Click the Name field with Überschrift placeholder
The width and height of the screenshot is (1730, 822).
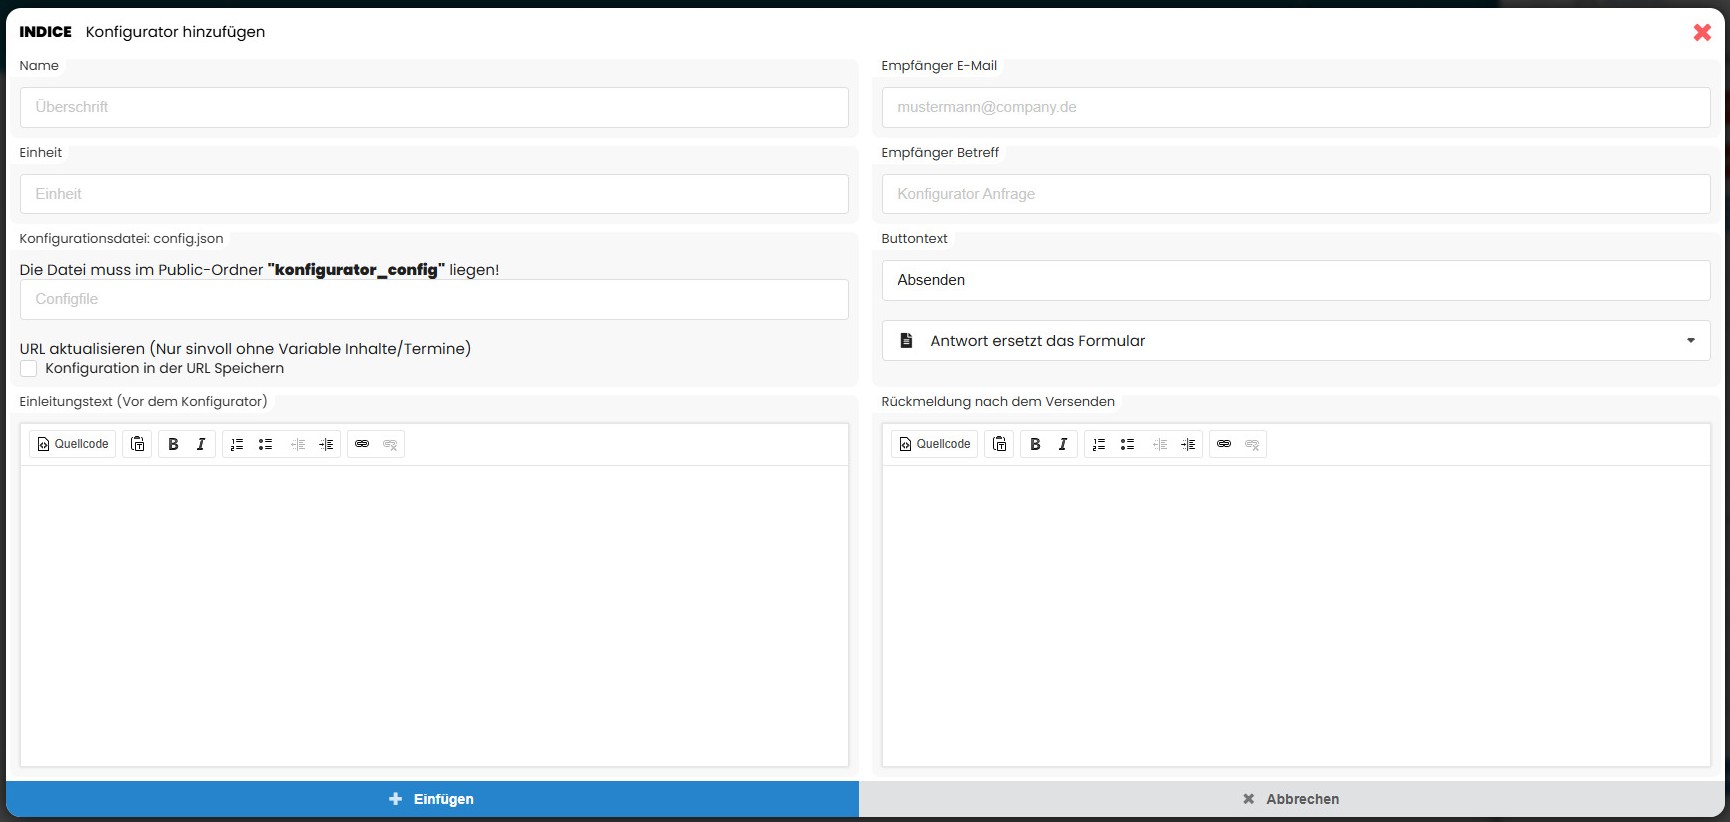(434, 107)
